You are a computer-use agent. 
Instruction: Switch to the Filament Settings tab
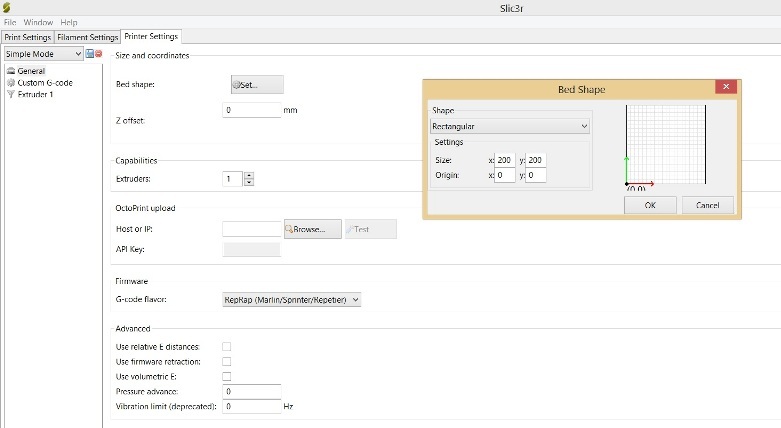pos(87,37)
